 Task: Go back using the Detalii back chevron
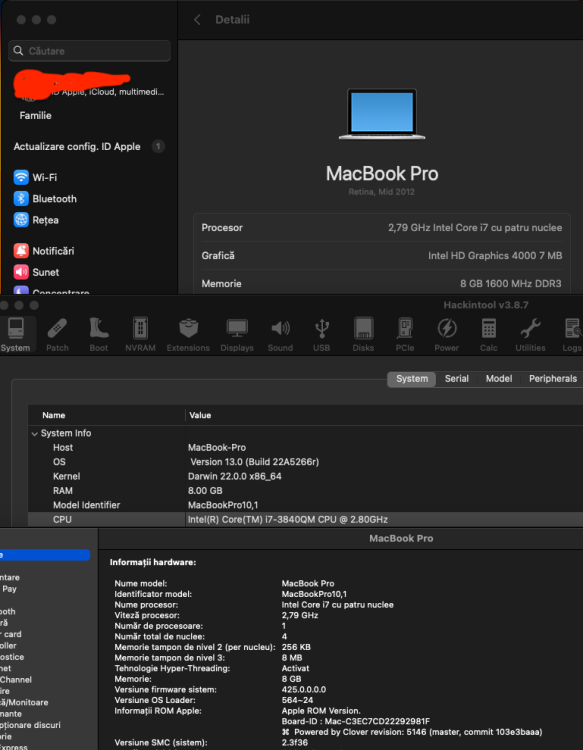tap(197, 20)
